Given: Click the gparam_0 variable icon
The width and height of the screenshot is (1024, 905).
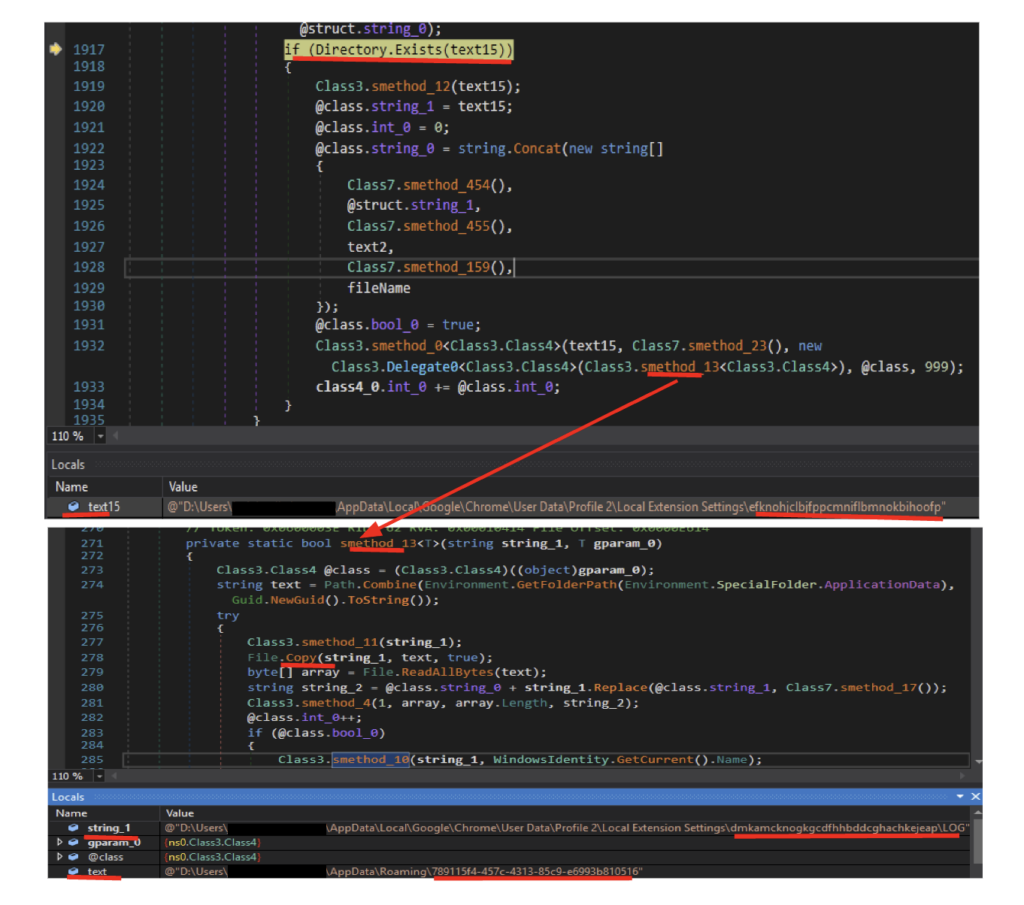Looking at the screenshot, I should 73,843.
